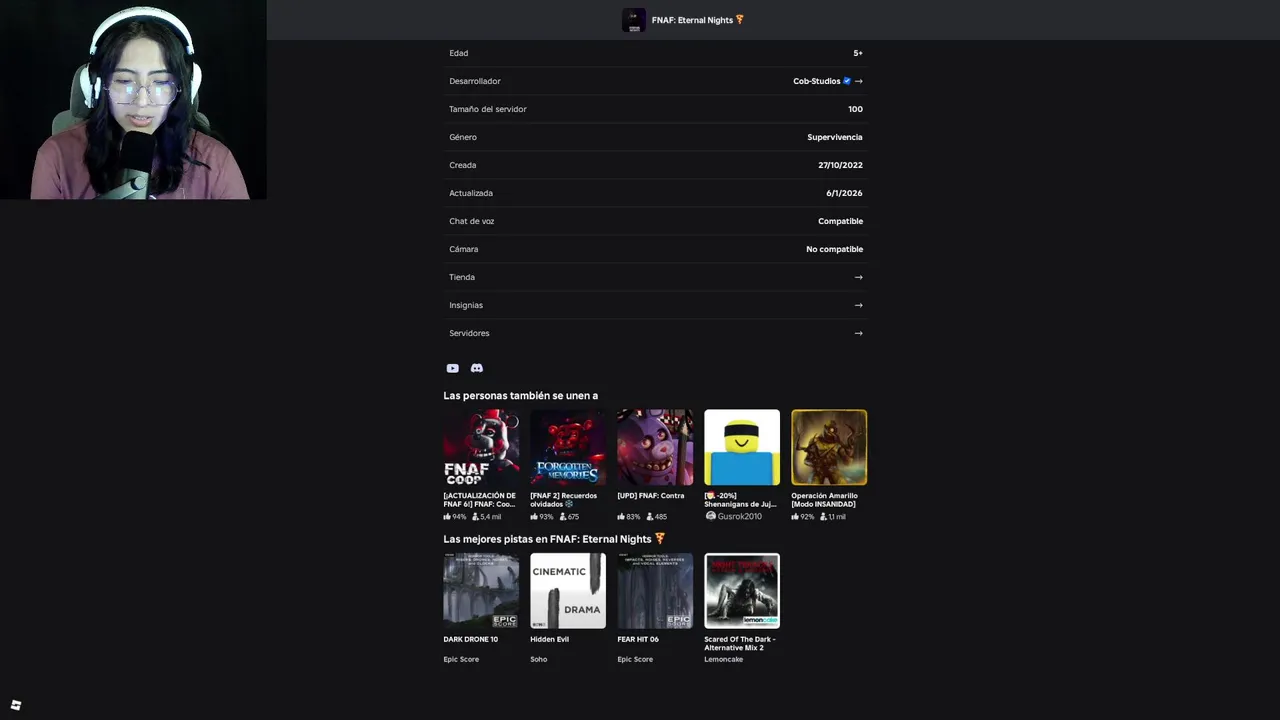The height and width of the screenshot is (720, 1280).
Task: Click 'Epic Score' under FEAR HIT 06
Action: coord(635,659)
